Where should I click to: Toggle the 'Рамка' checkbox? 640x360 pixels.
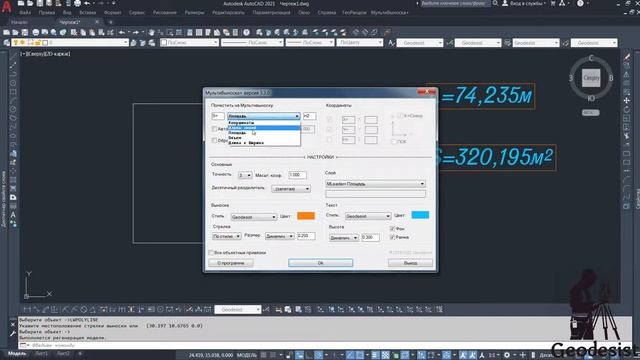pos(392,237)
